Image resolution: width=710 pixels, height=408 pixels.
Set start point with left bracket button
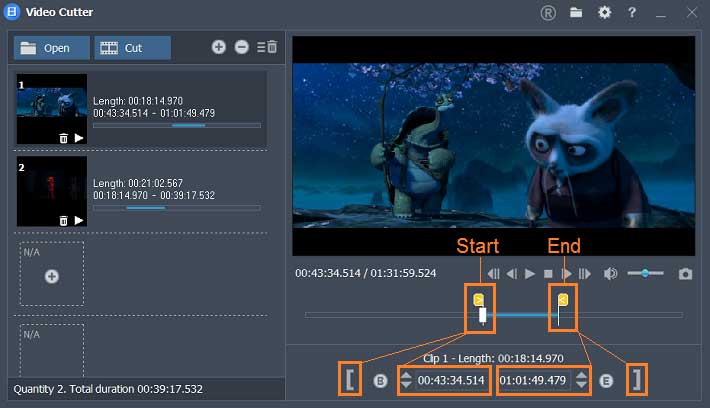(350, 379)
